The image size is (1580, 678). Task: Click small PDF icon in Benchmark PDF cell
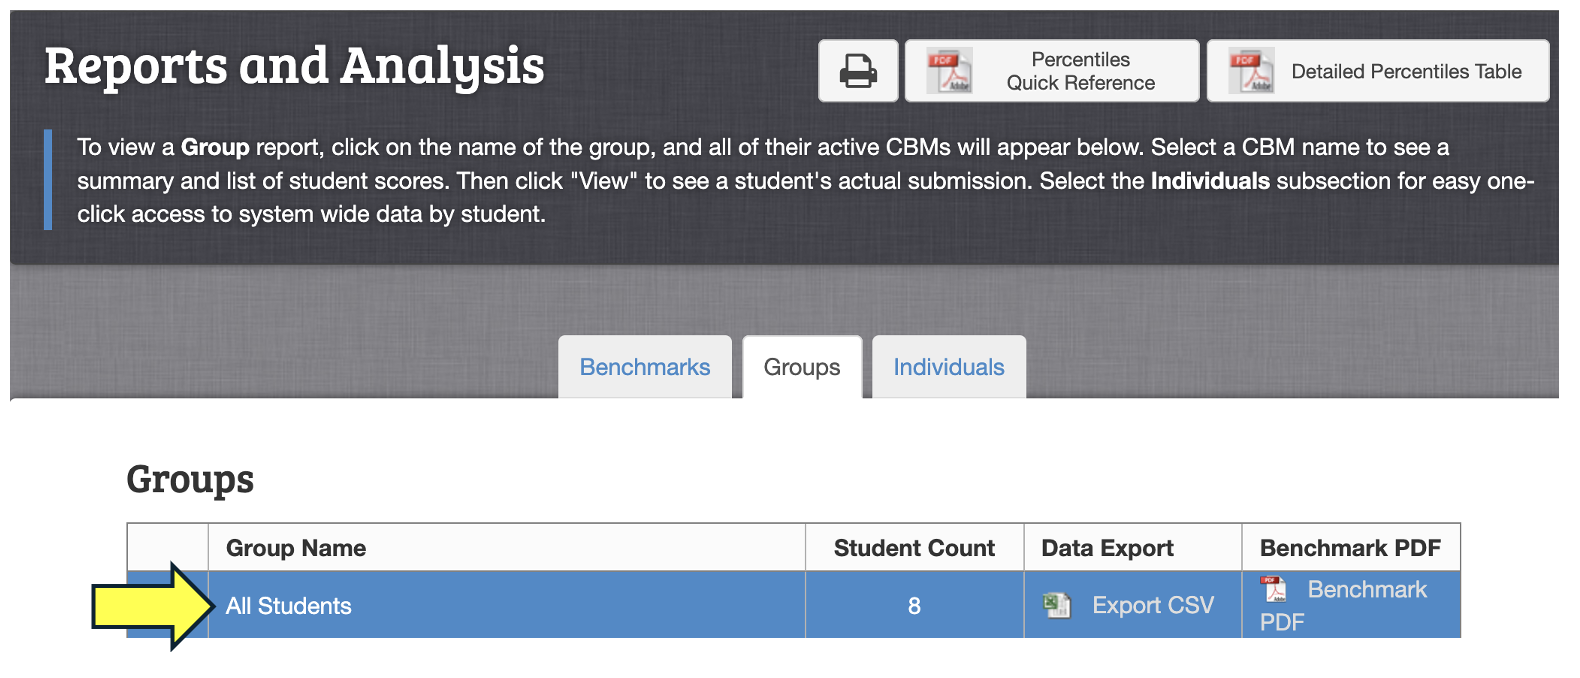pyautogui.click(x=1273, y=589)
